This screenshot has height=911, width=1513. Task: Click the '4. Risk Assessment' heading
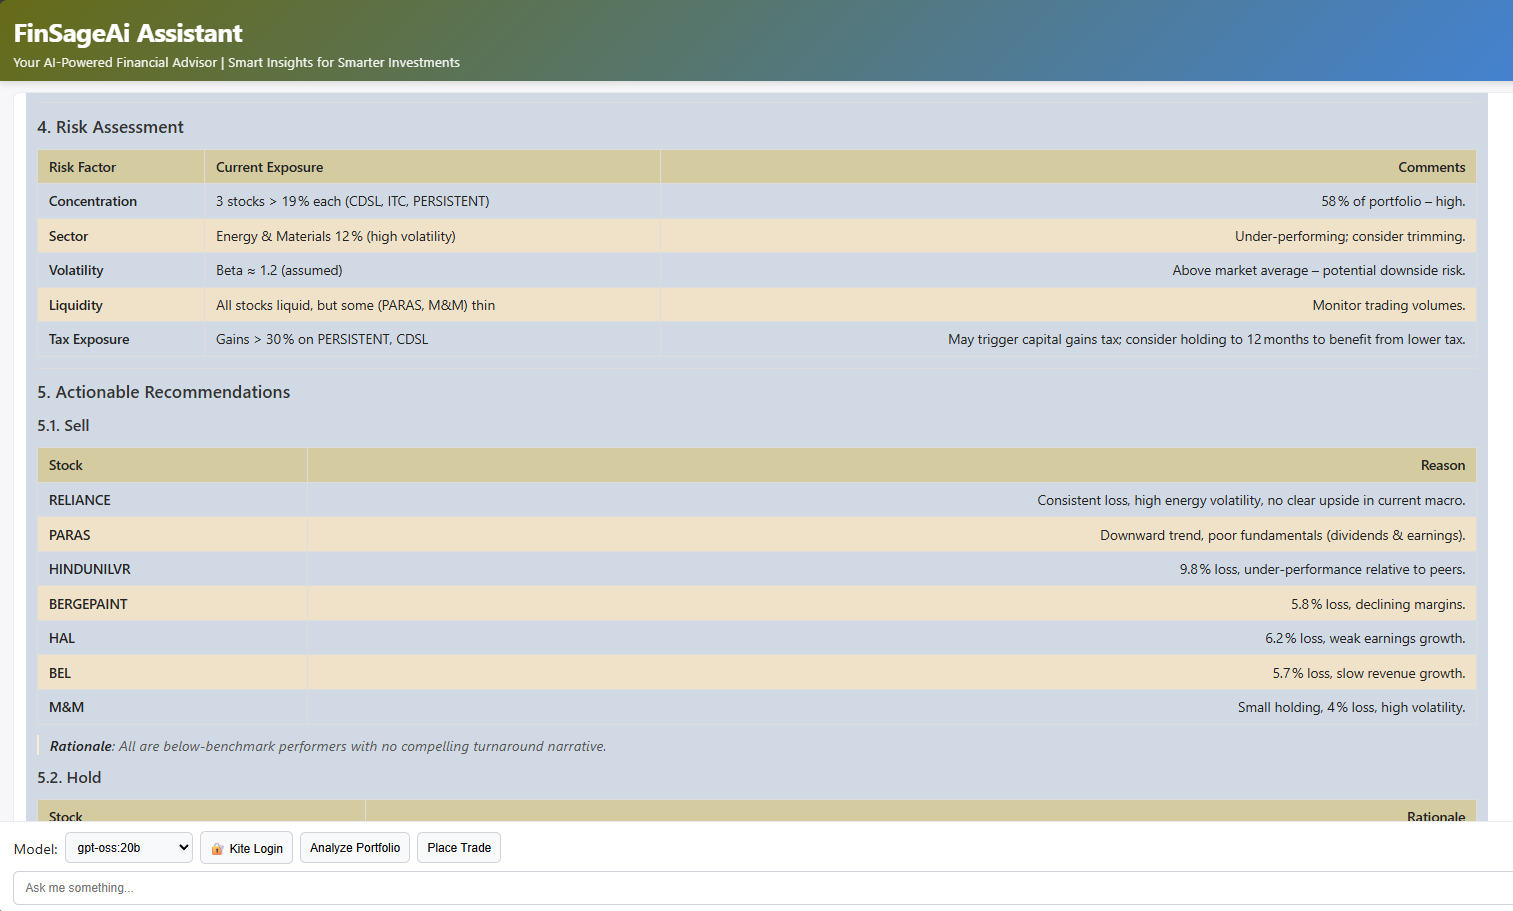point(110,128)
